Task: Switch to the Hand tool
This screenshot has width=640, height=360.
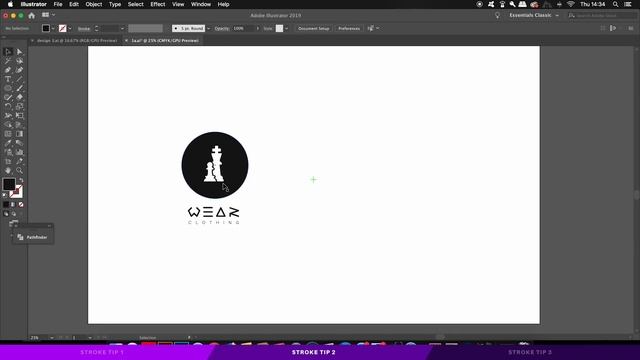Action: tap(8, 171)
